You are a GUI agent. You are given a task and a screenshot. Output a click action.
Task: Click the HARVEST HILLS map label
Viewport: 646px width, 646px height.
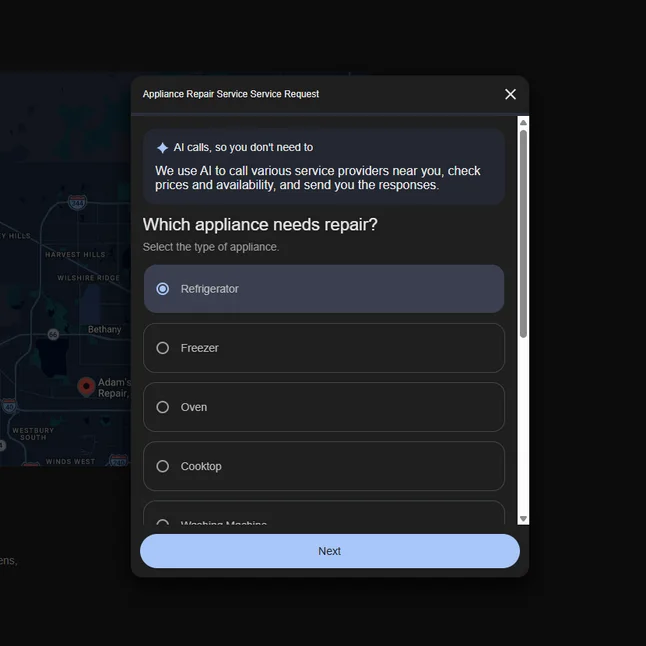(x=75, y=255)
